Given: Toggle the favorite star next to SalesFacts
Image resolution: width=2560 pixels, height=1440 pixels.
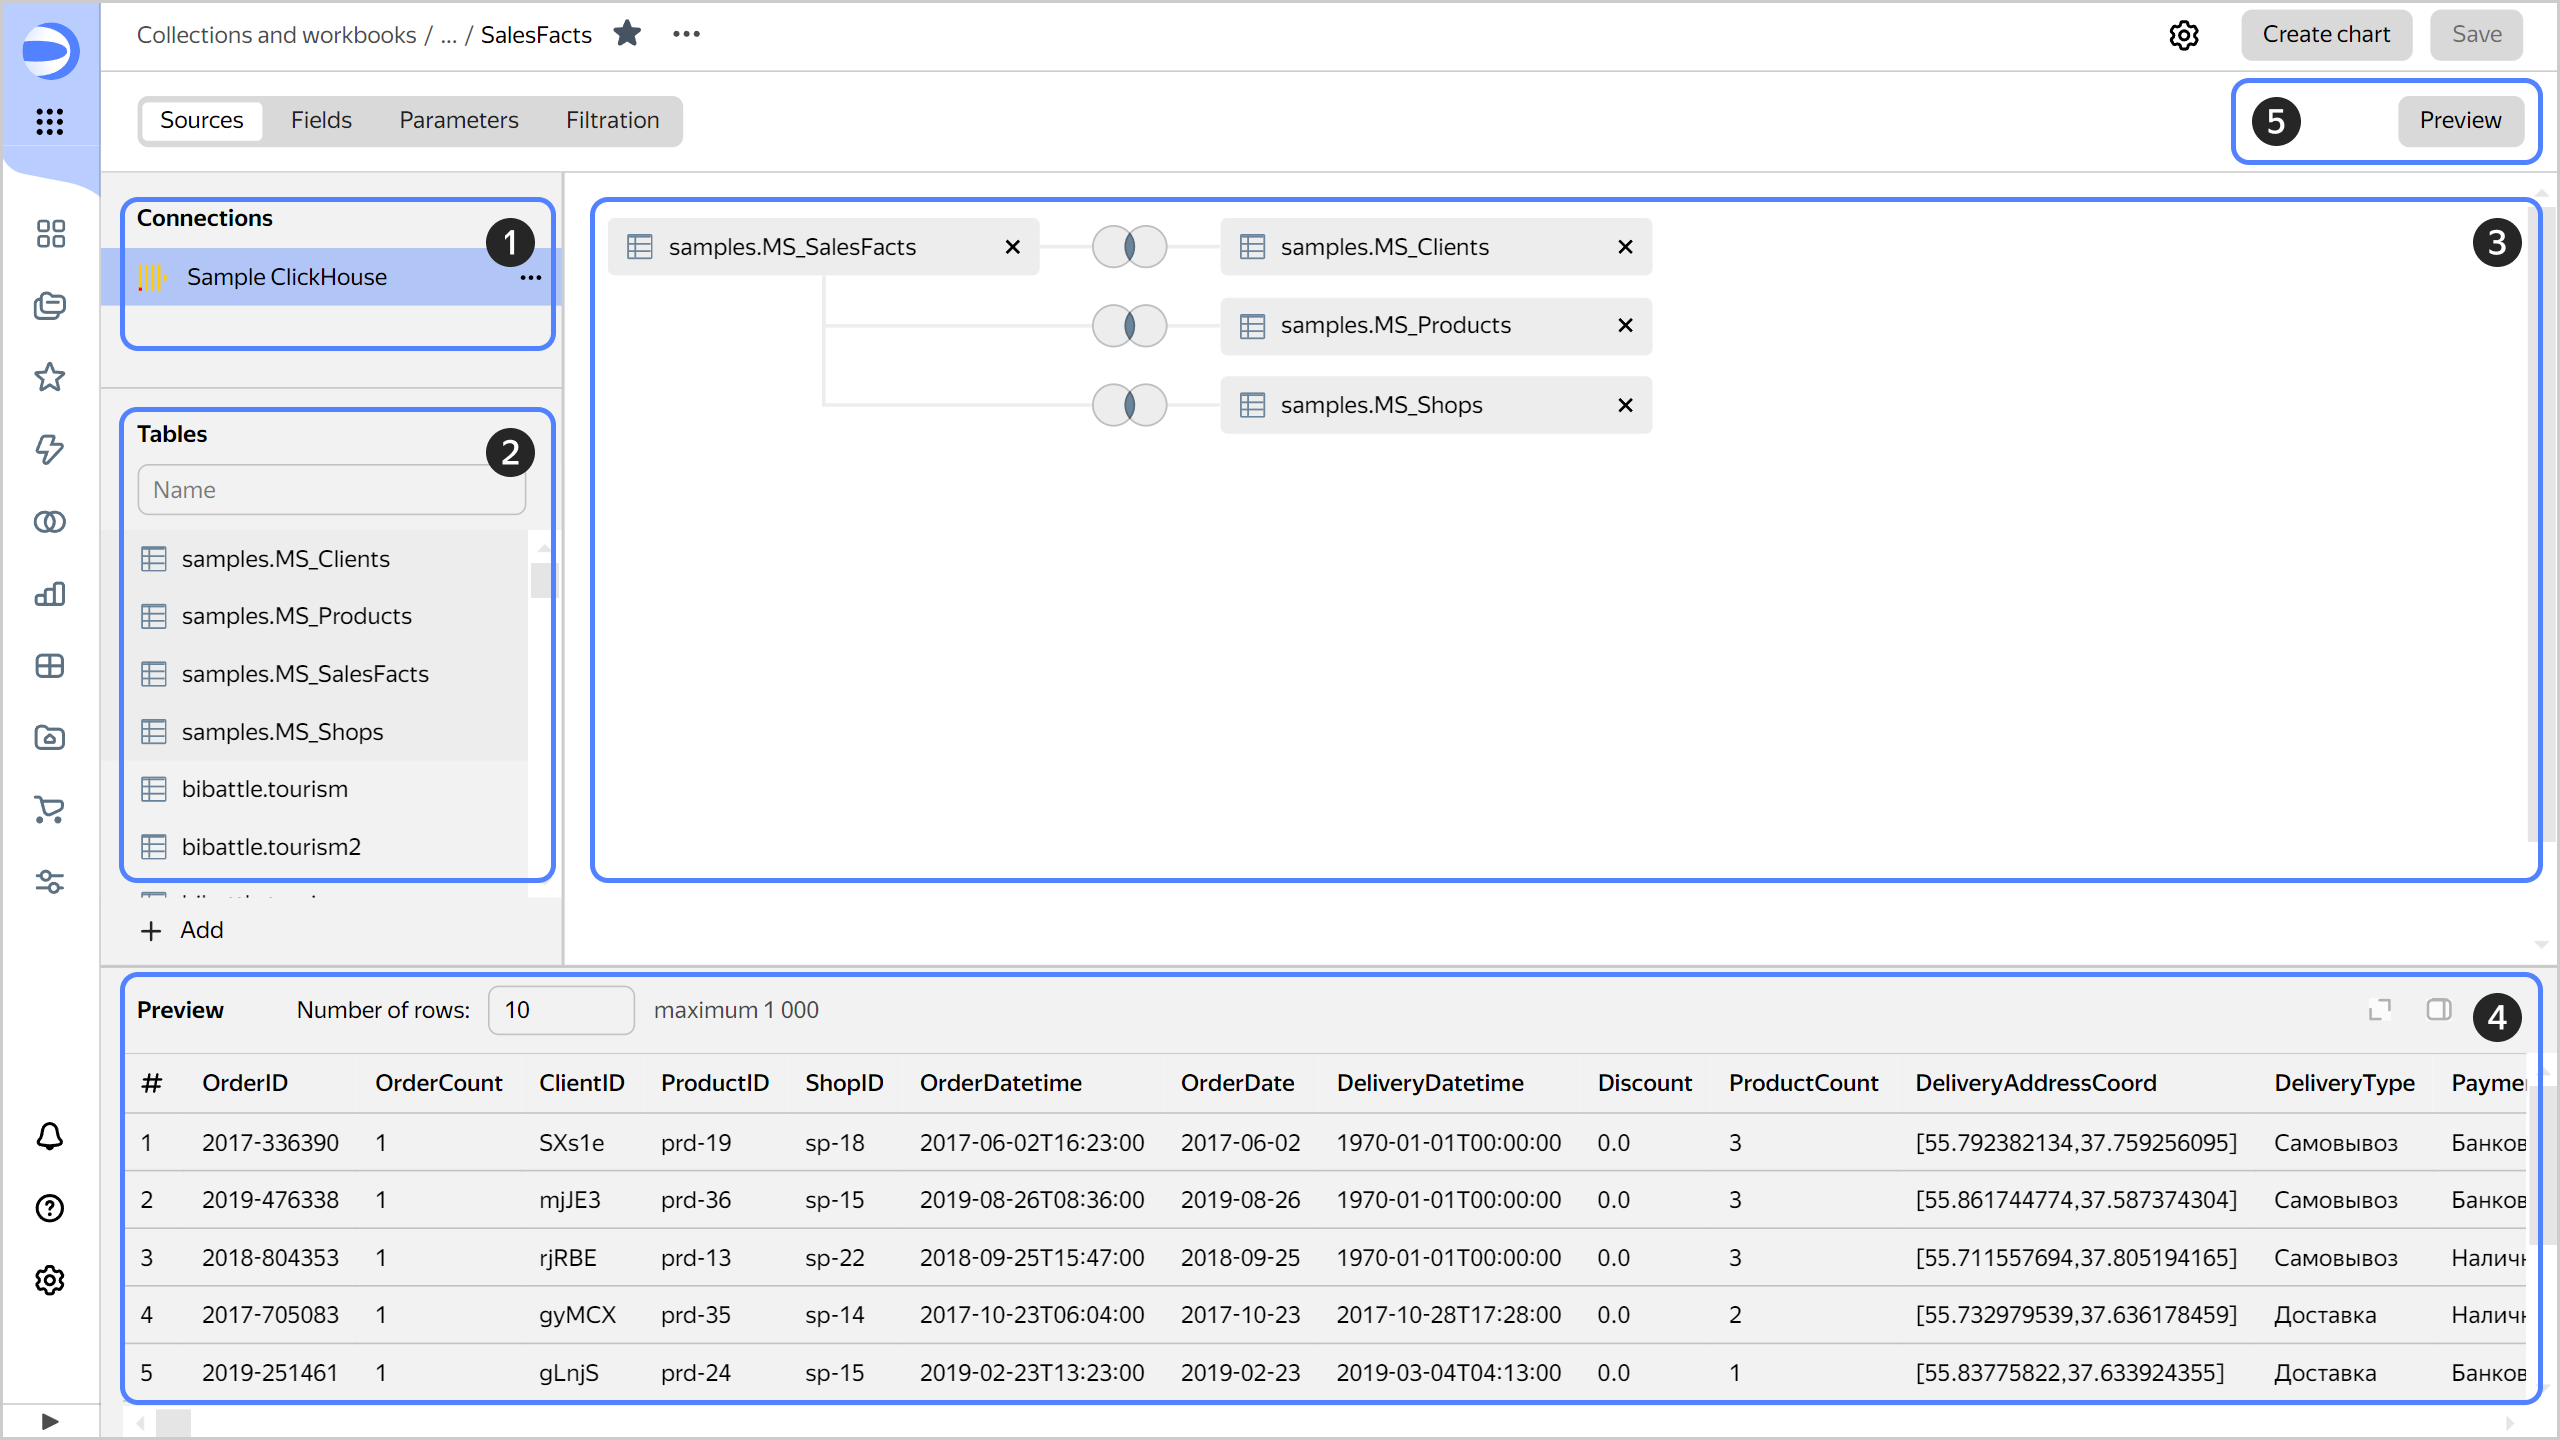Looking at the screenshot, I should click(628, 33).
